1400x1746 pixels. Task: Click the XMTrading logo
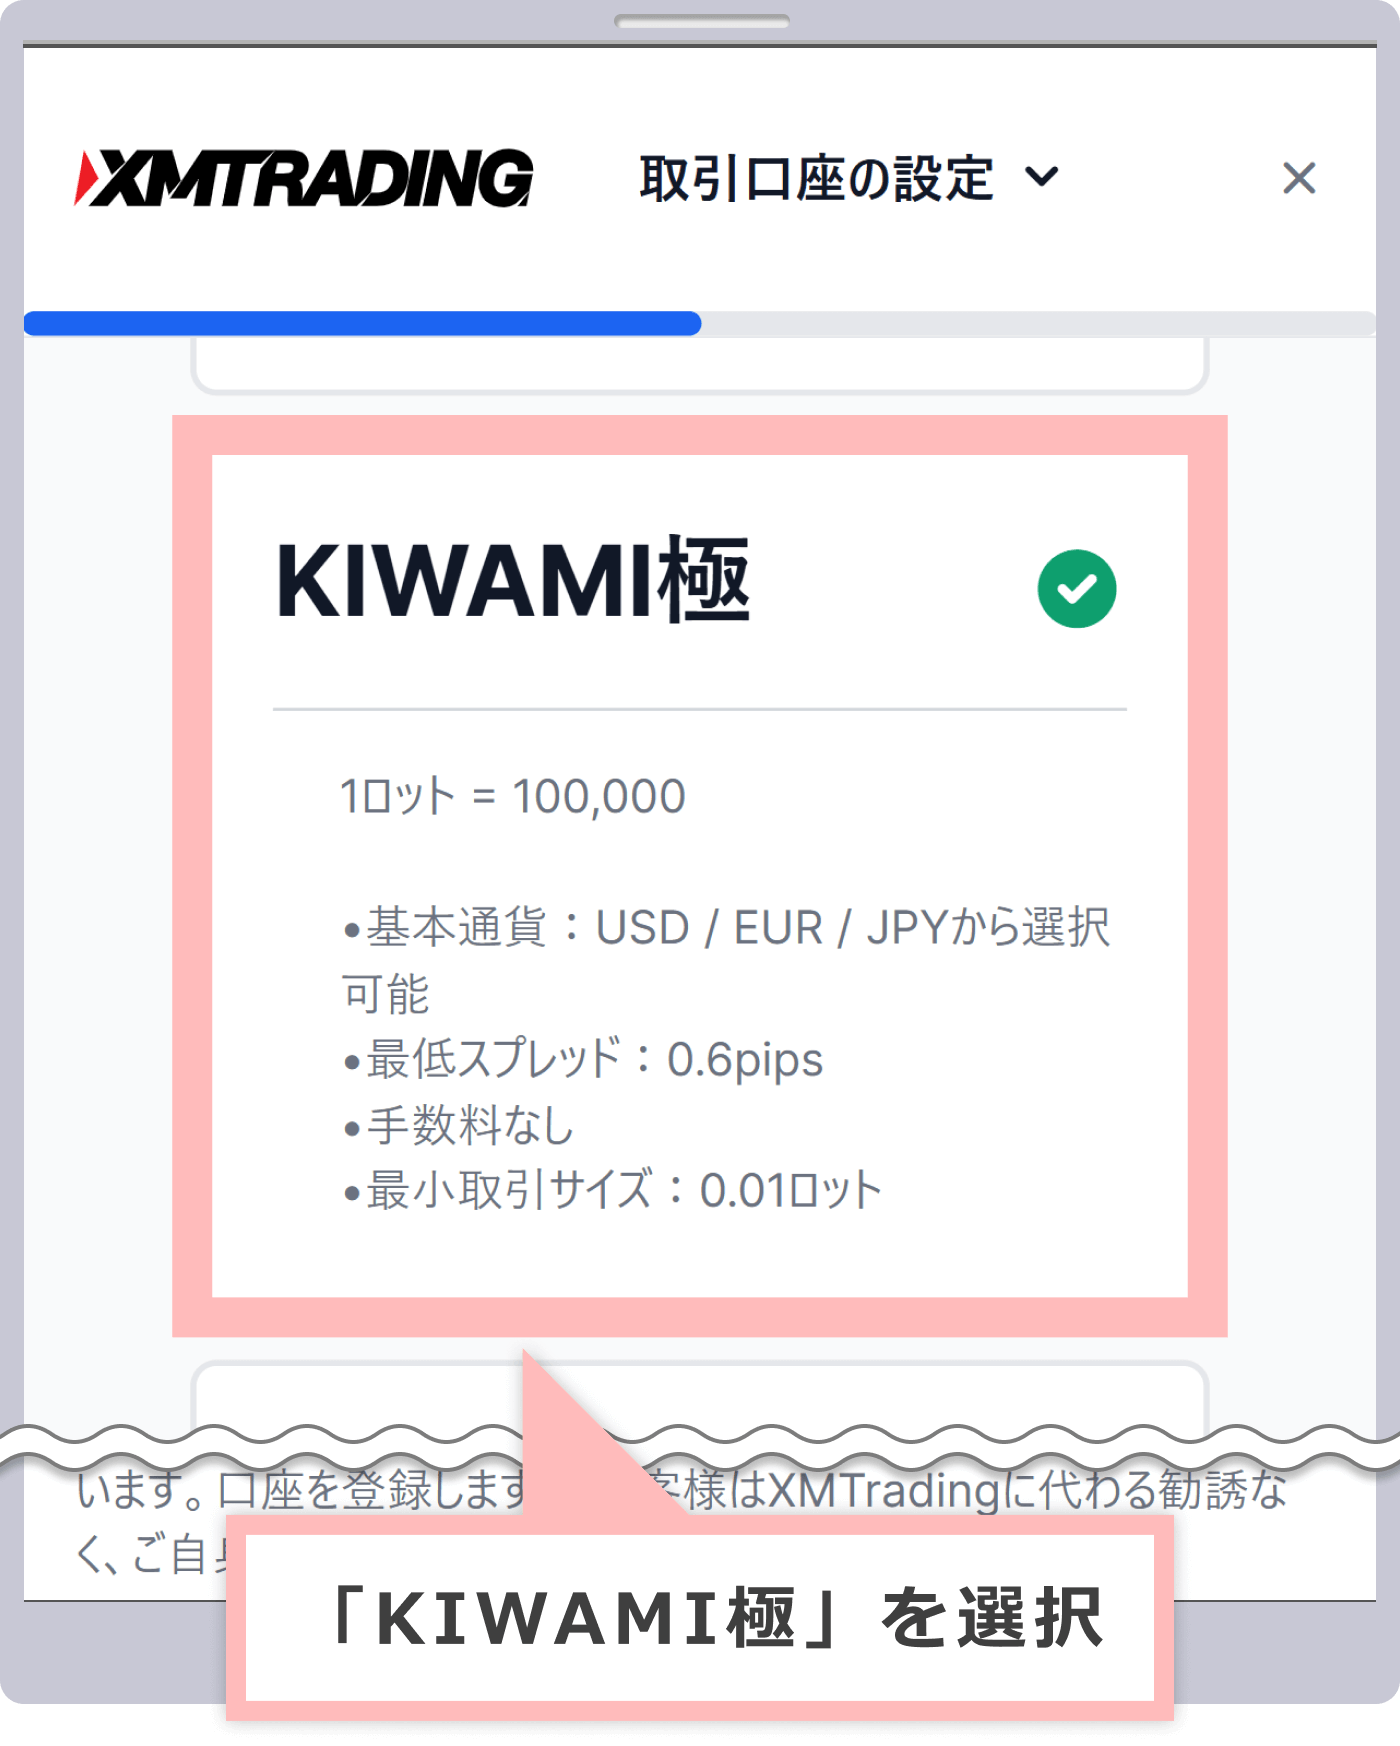click(304, 178)
